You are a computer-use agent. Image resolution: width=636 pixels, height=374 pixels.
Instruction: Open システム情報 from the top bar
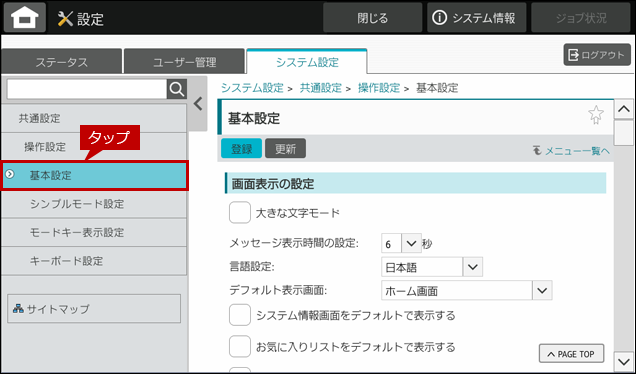coord(477,18)
